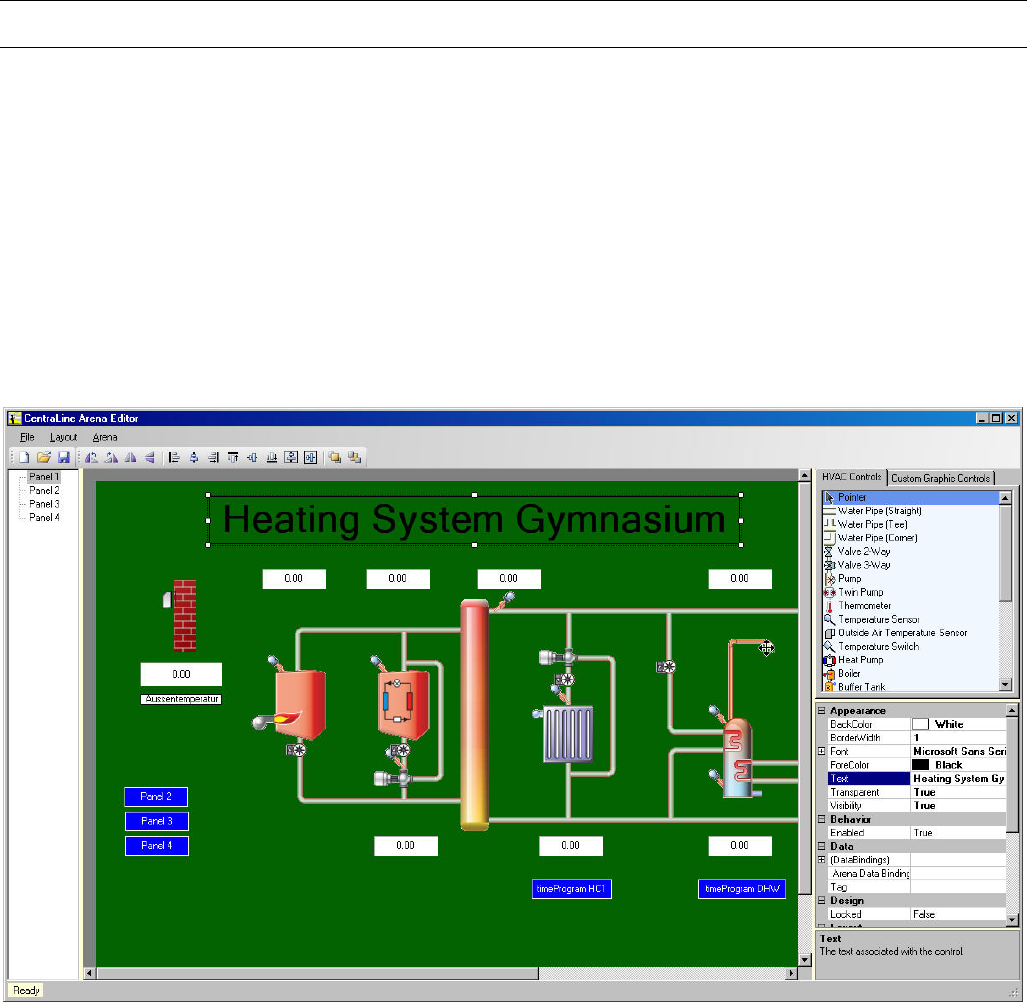Expand the (DataBindings) property node
This screenshot has height=1002, width=1027.
pyautogui.click(x=822, y=860)
